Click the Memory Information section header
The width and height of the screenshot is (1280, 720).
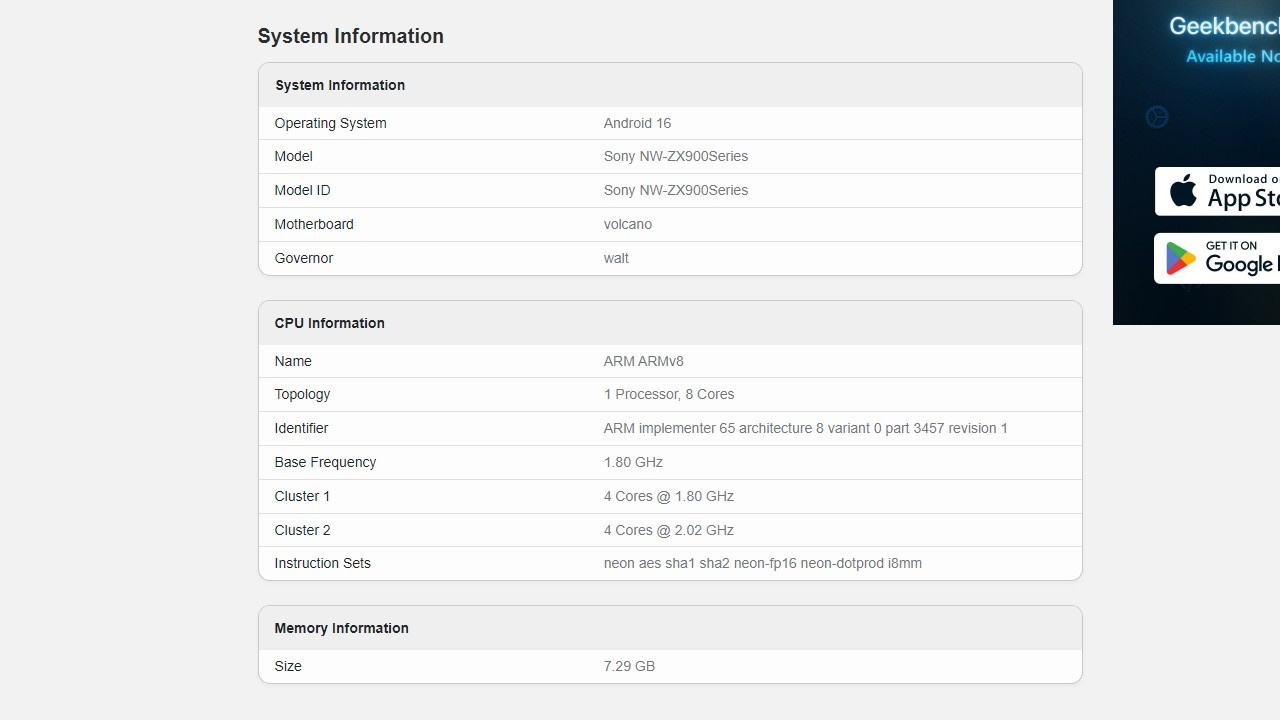(341, 628)
